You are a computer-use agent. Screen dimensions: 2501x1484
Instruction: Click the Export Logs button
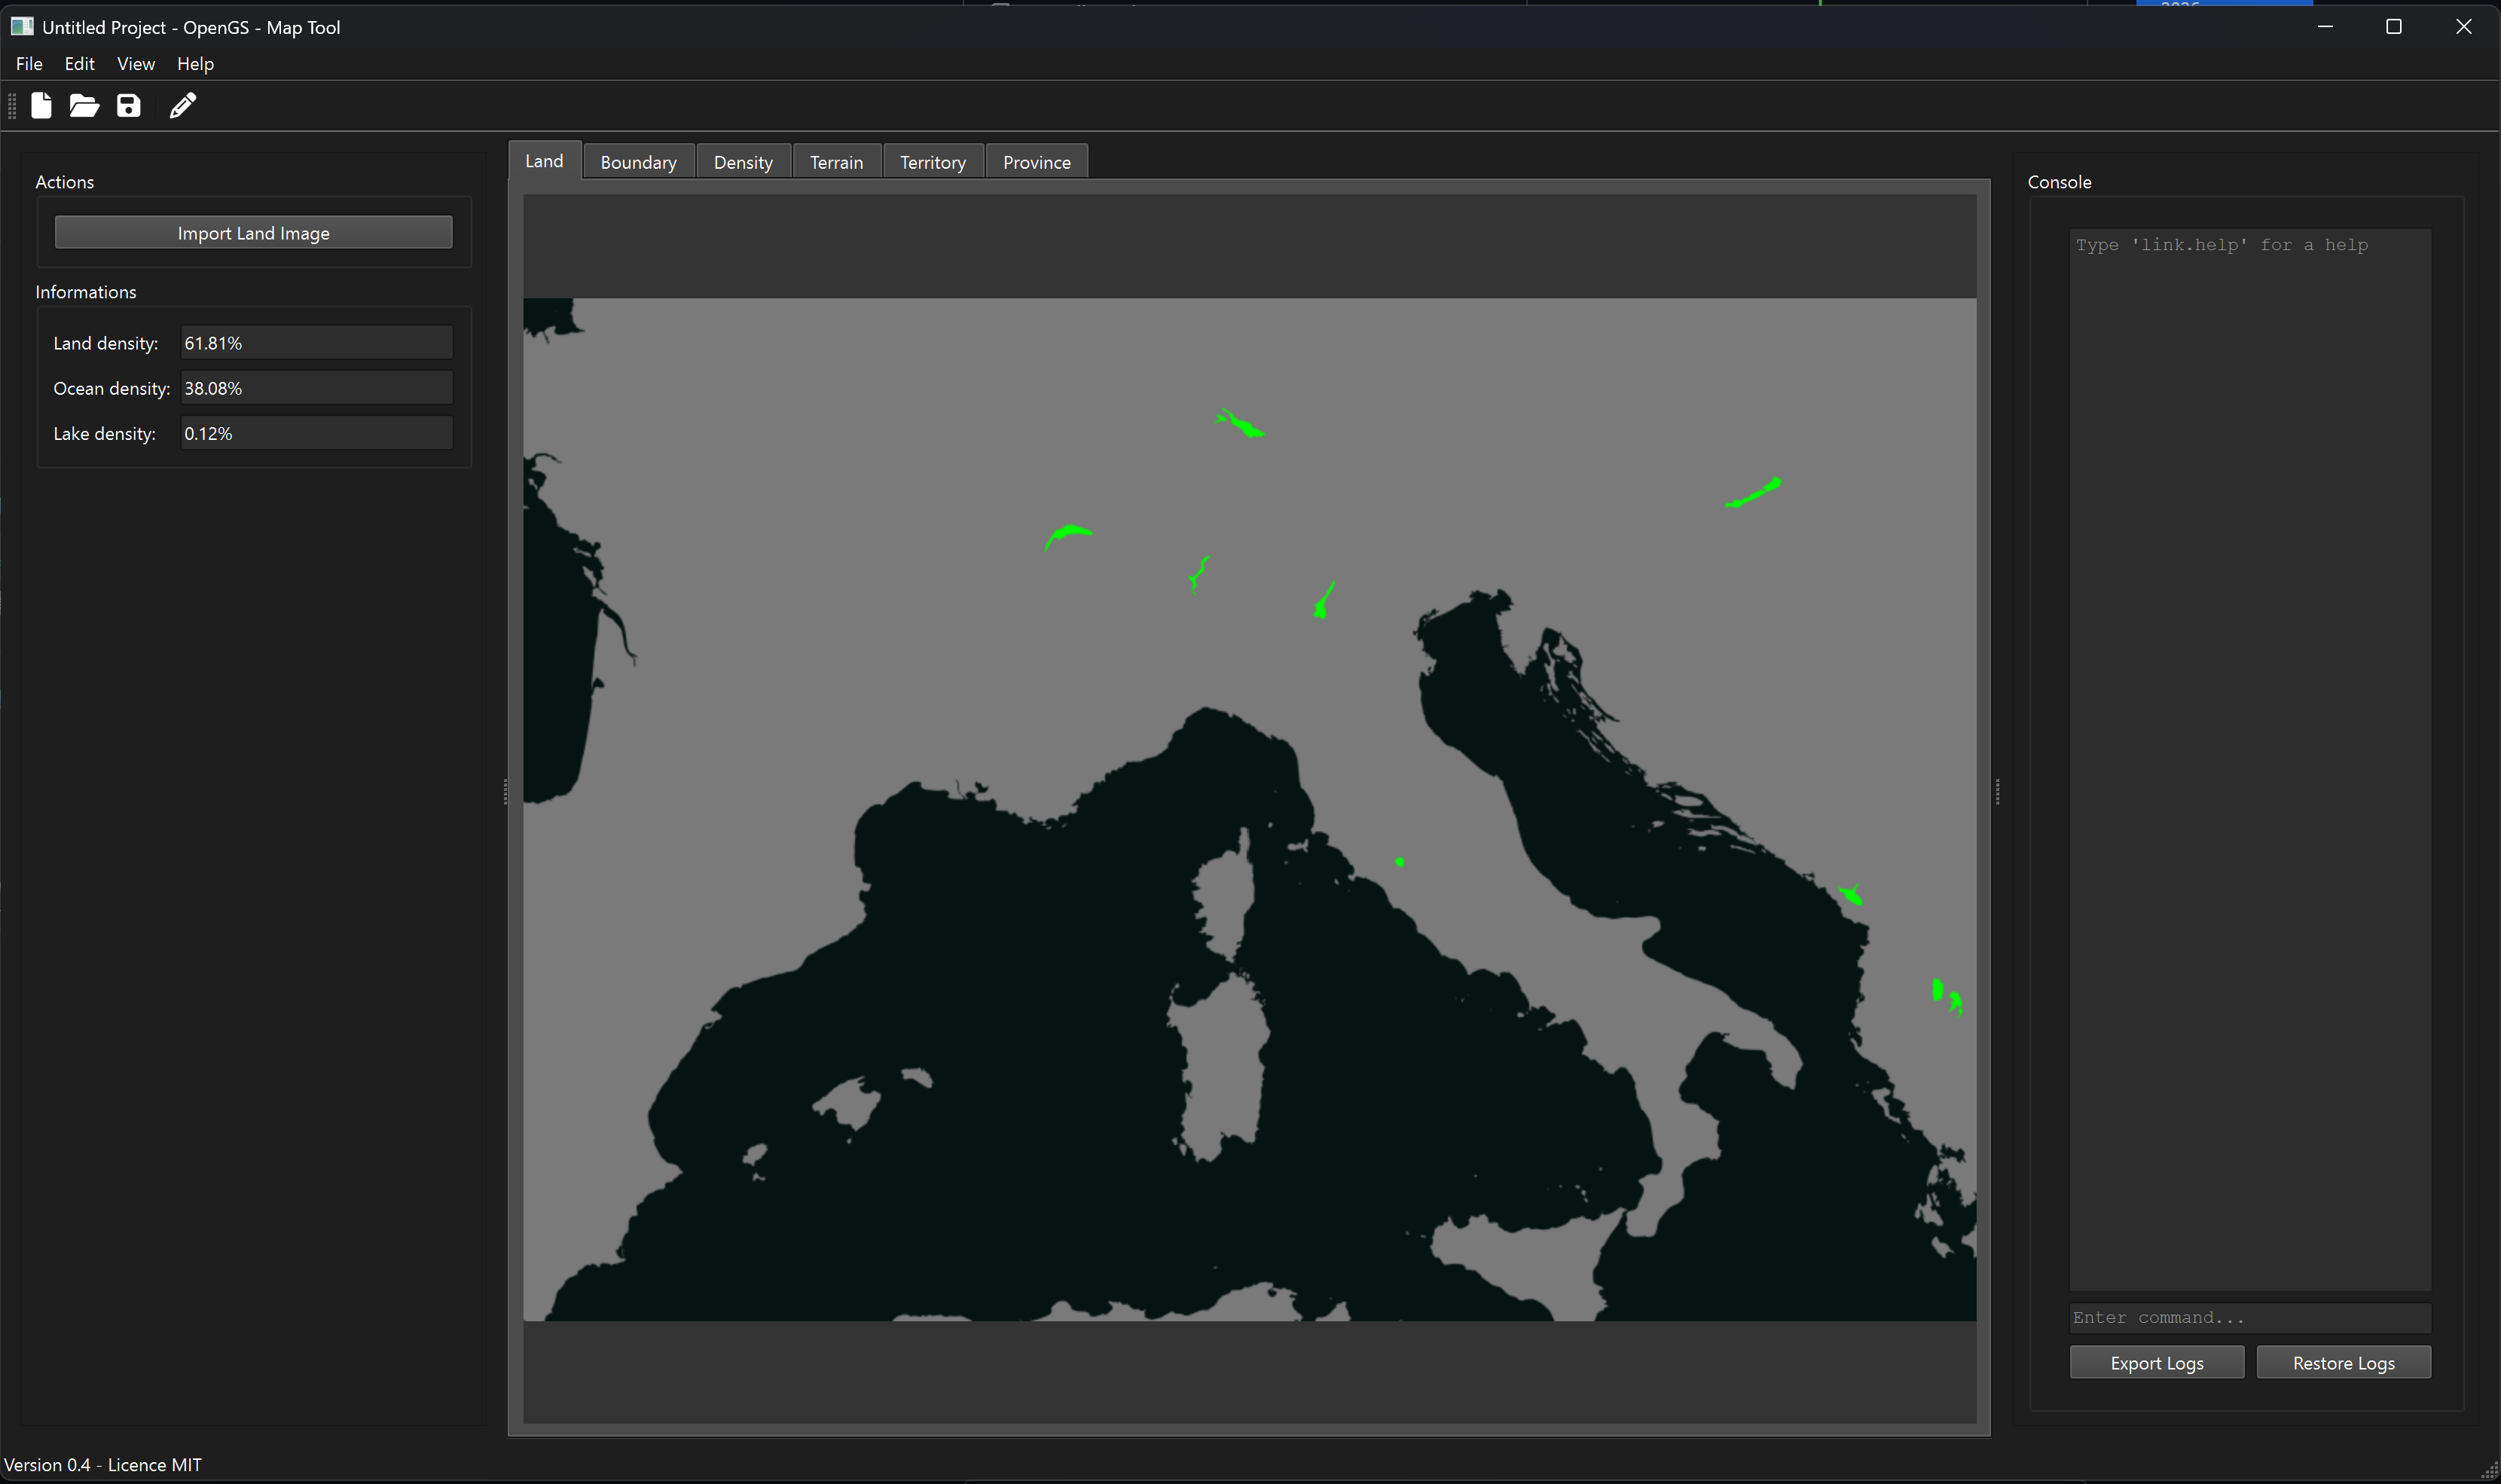tap(2157, 1363)
